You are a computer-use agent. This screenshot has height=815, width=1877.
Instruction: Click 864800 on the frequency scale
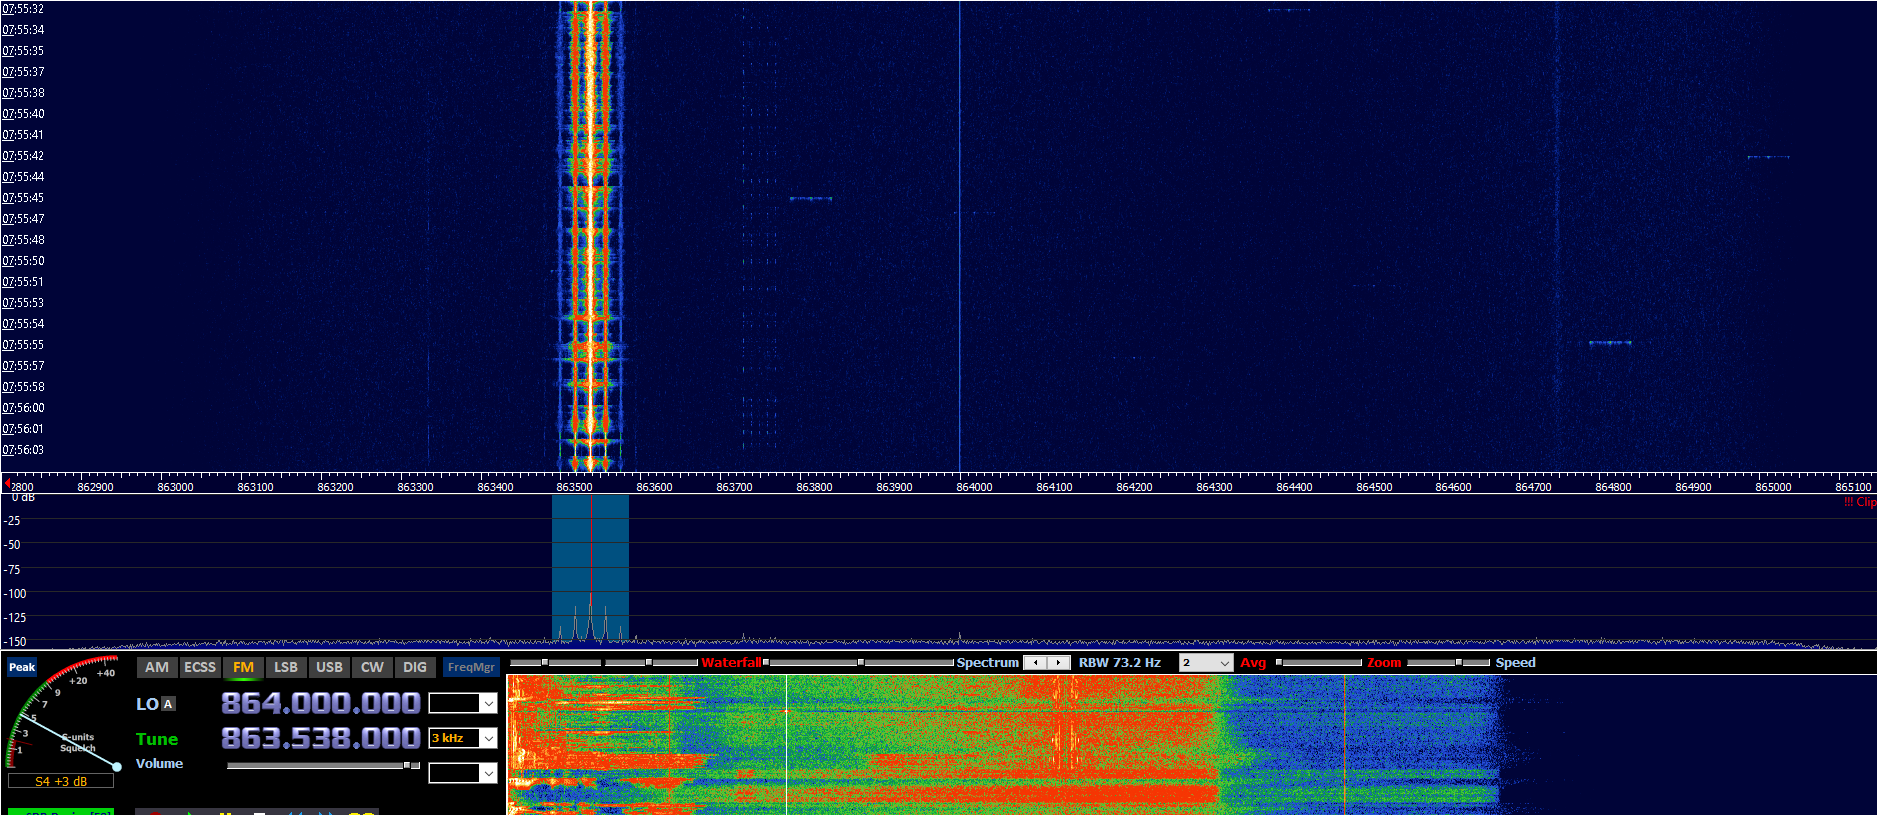(x=1613, y=487)
